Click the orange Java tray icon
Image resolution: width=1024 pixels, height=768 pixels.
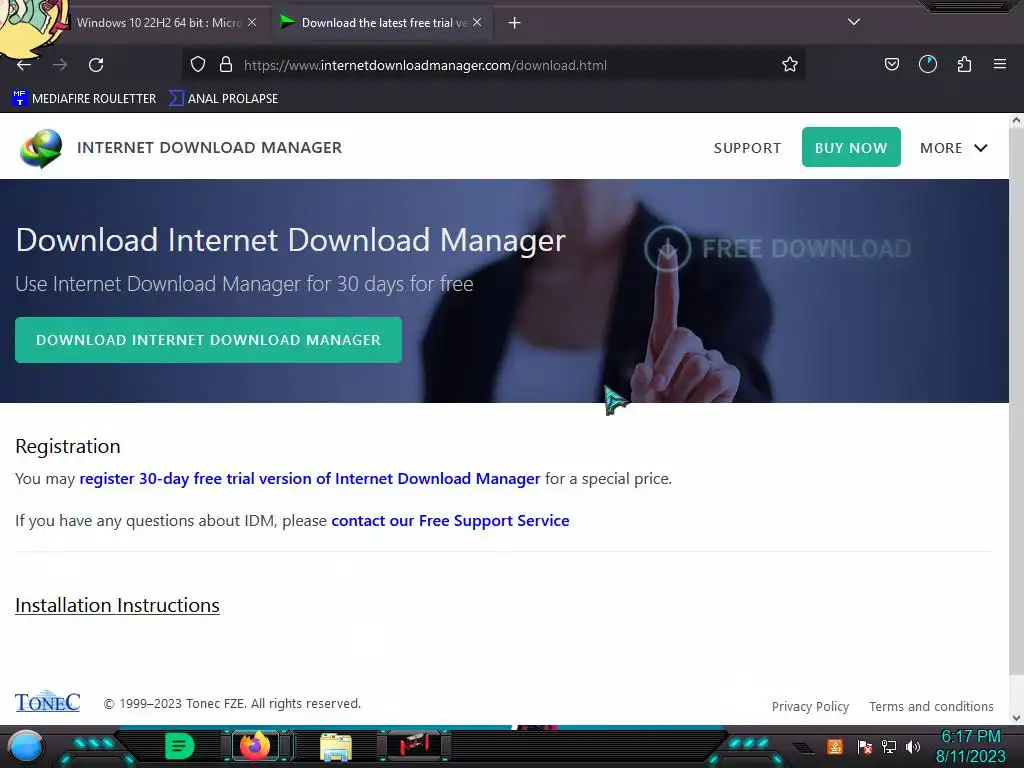[x=835, y=746]
